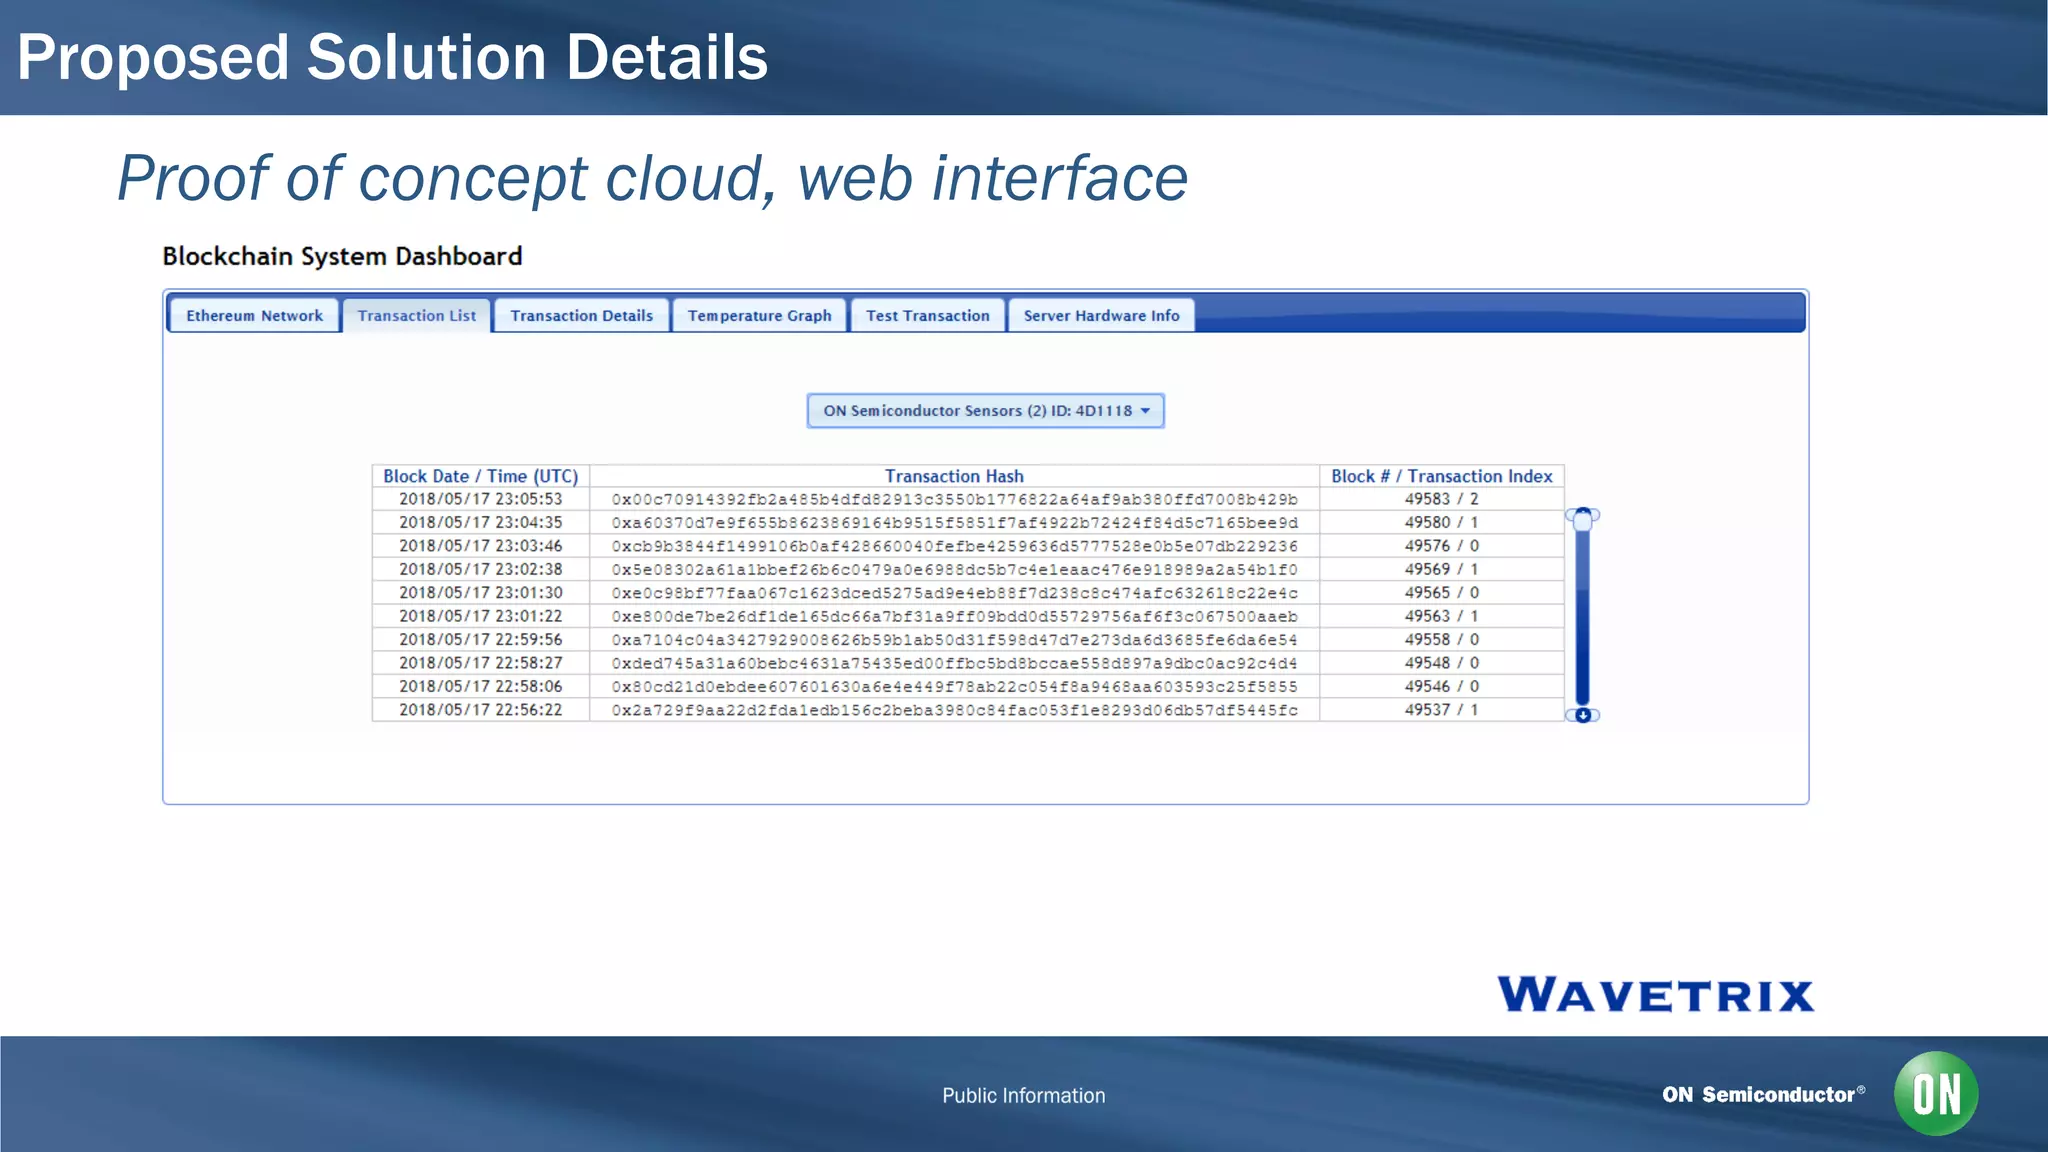Click transaction hash starting 0xded745a3

tap(954, 663)
